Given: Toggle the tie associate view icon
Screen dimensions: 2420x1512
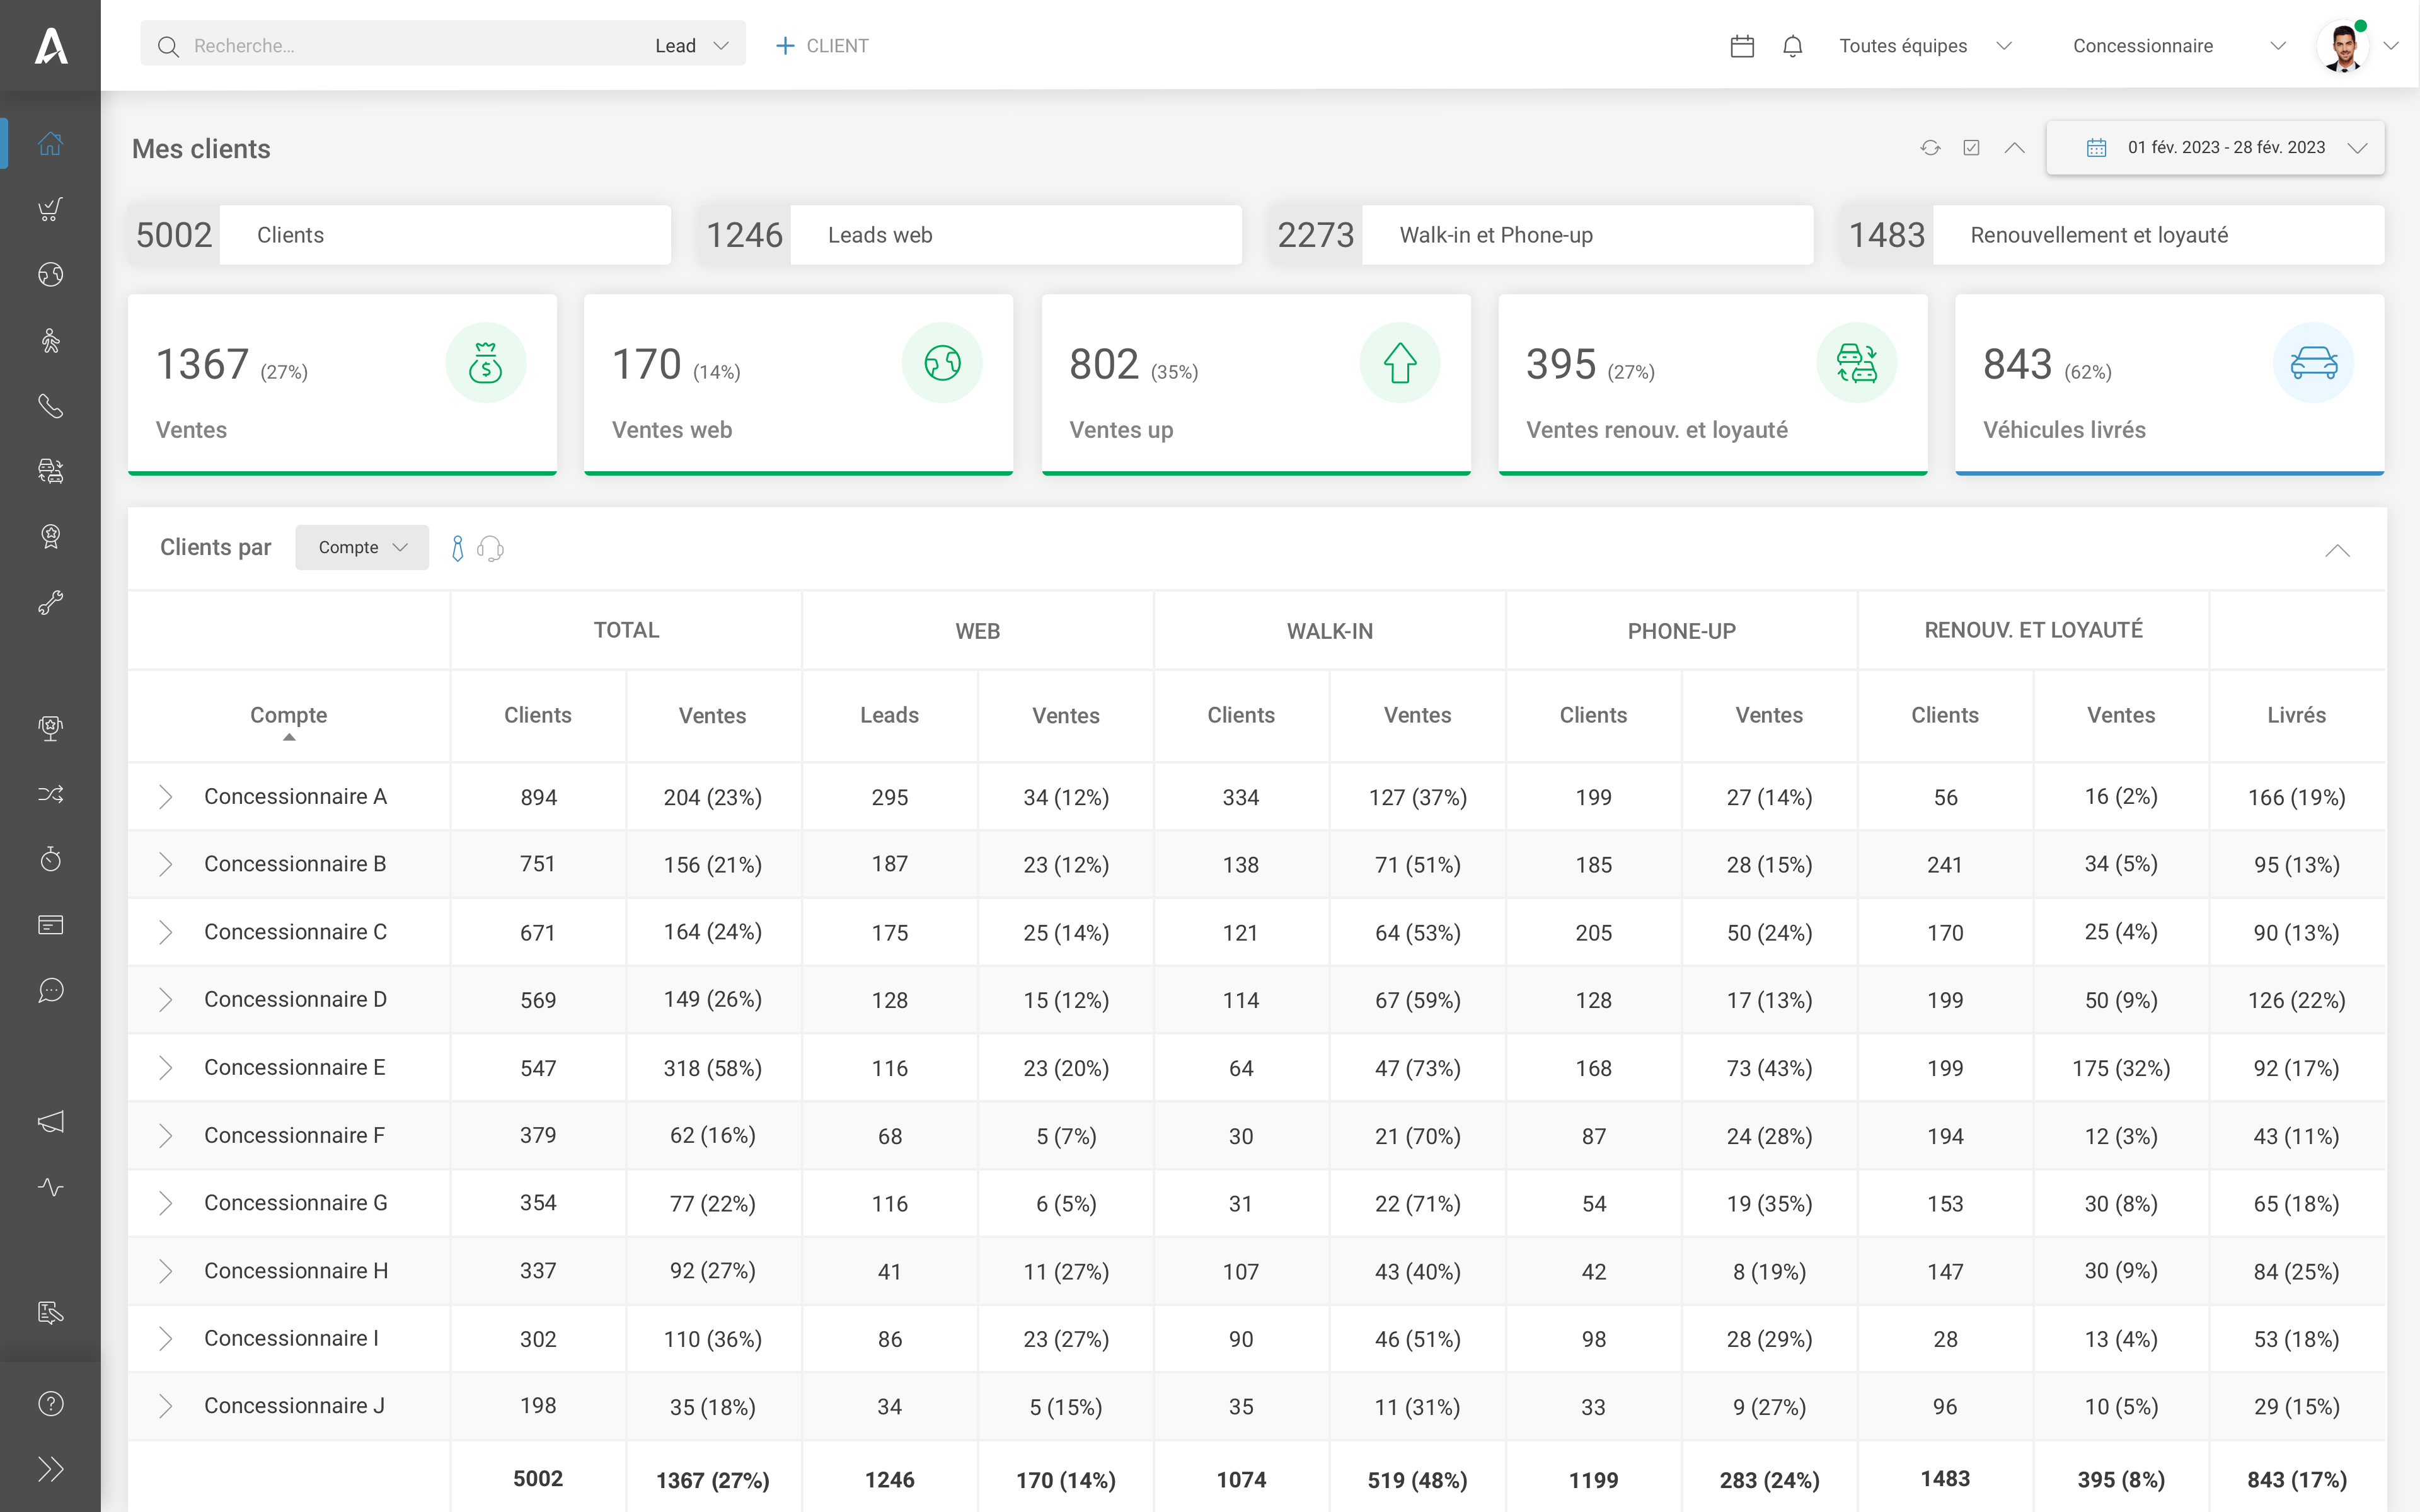Looking at the screenshot, I should click(x=457, y=548).
